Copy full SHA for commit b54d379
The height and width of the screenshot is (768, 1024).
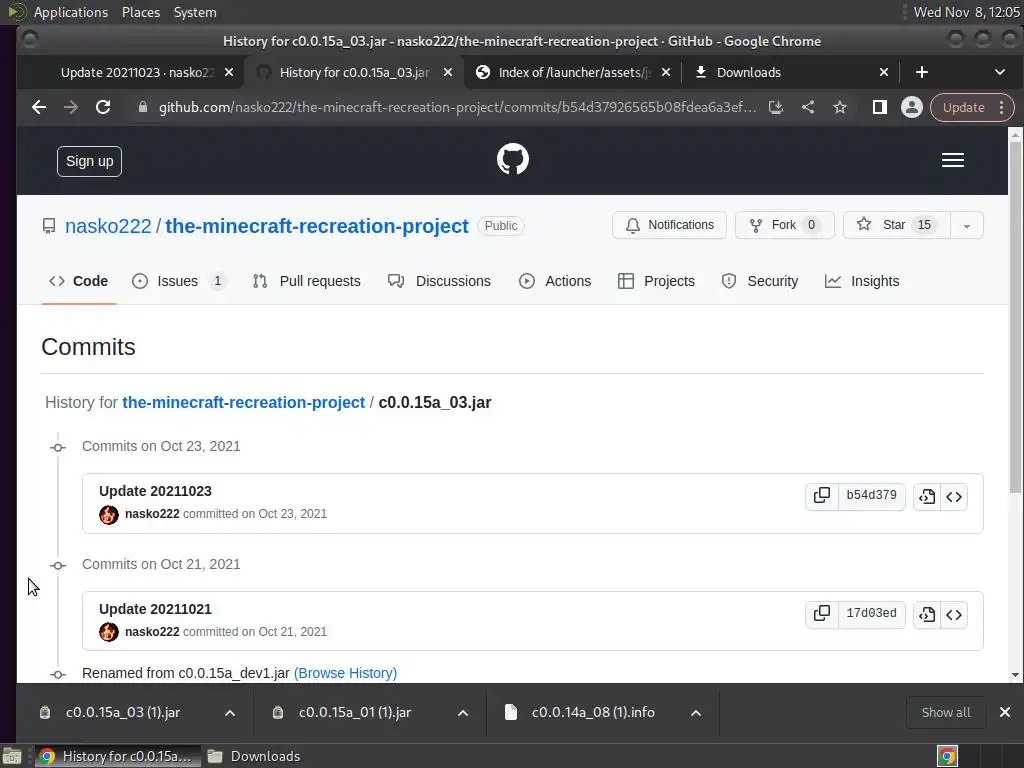point(822,496)
